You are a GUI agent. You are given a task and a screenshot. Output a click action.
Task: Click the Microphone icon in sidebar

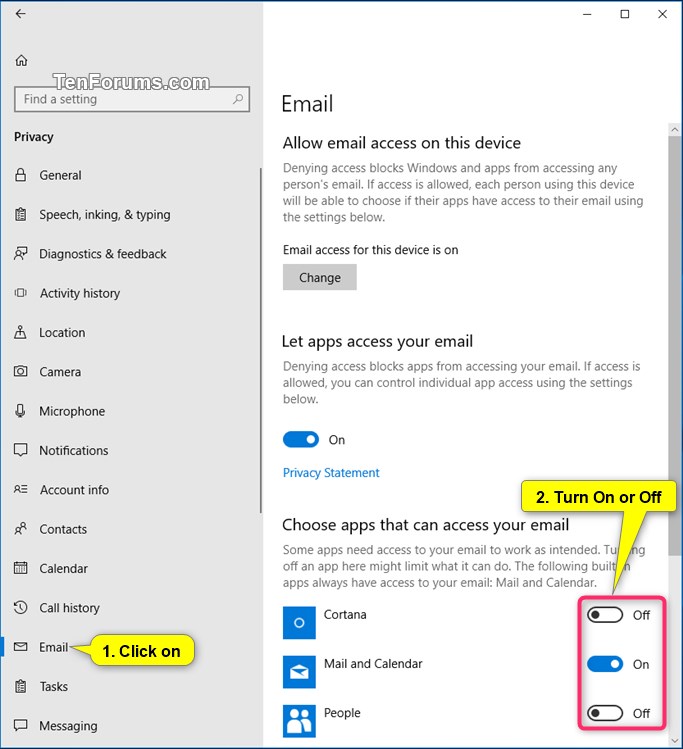[21, 411]
